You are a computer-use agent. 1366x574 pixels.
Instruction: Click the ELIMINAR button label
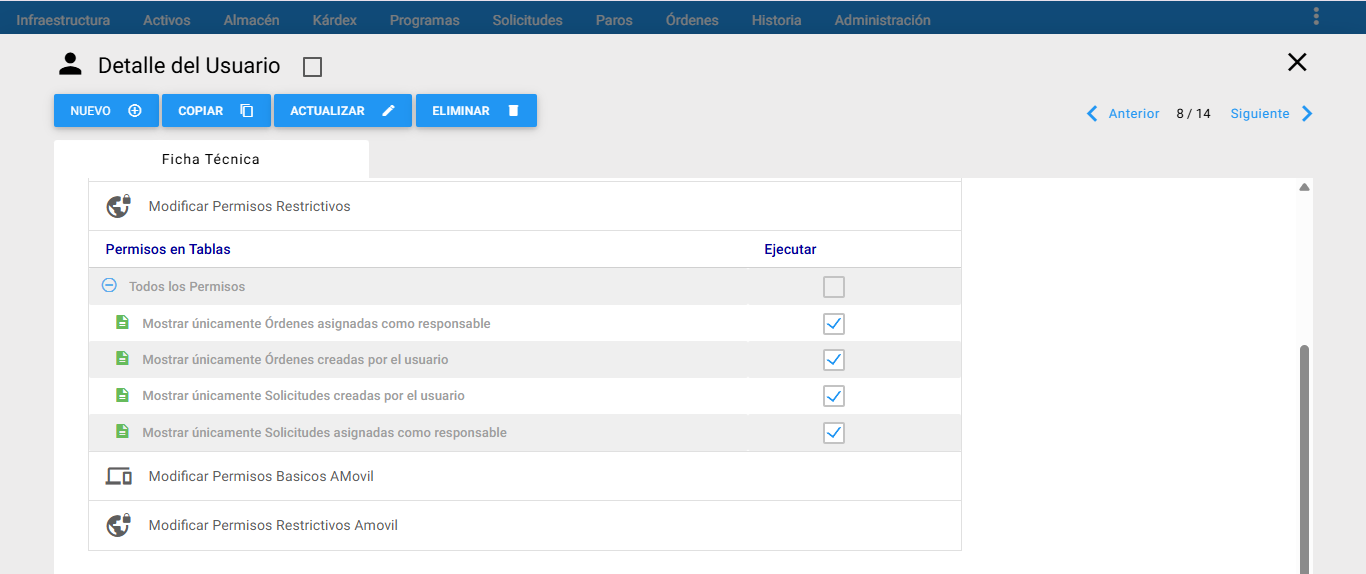[461, 111]
